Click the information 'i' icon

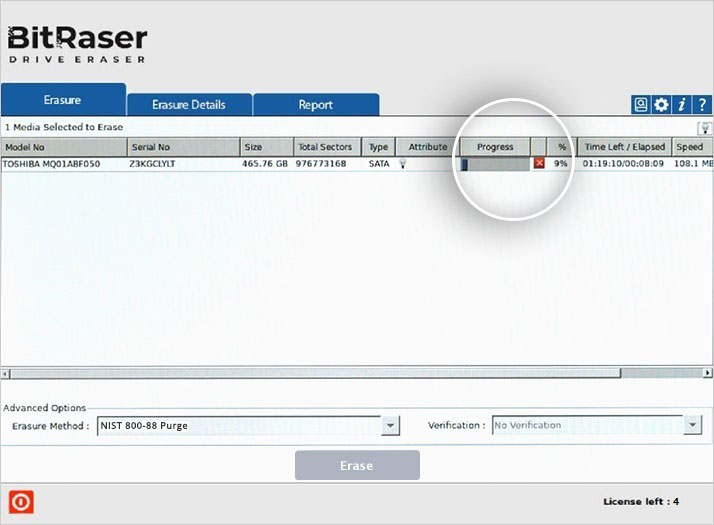point(681,105)
